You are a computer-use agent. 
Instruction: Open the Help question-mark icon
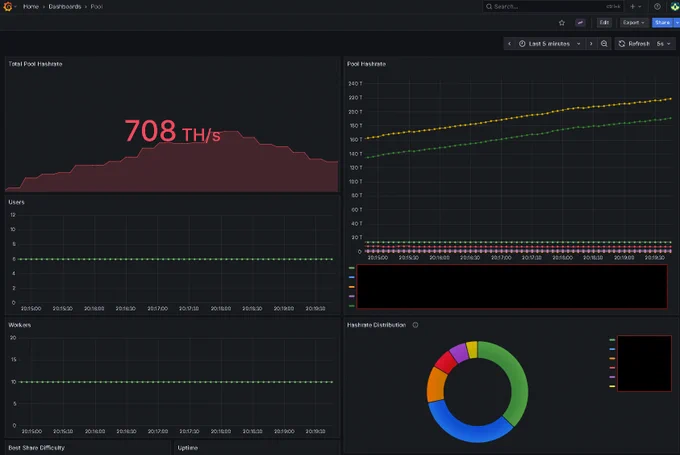[657, 7]
